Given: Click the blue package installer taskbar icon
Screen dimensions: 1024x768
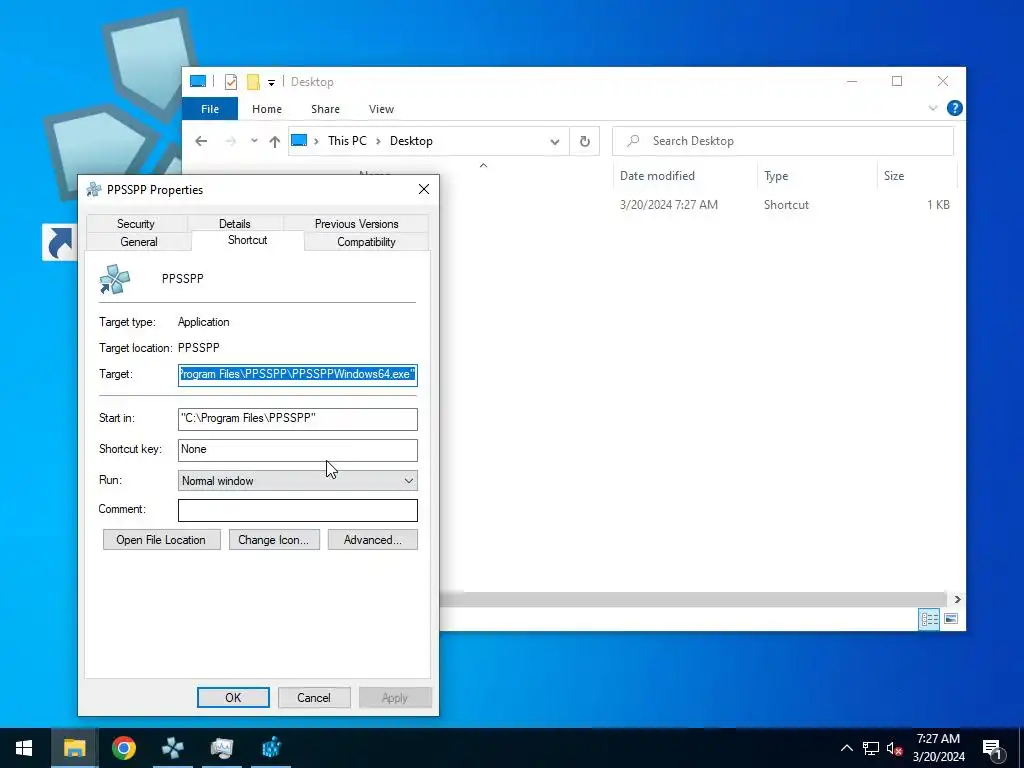Looking at the screenshot, I should point(271,748).
